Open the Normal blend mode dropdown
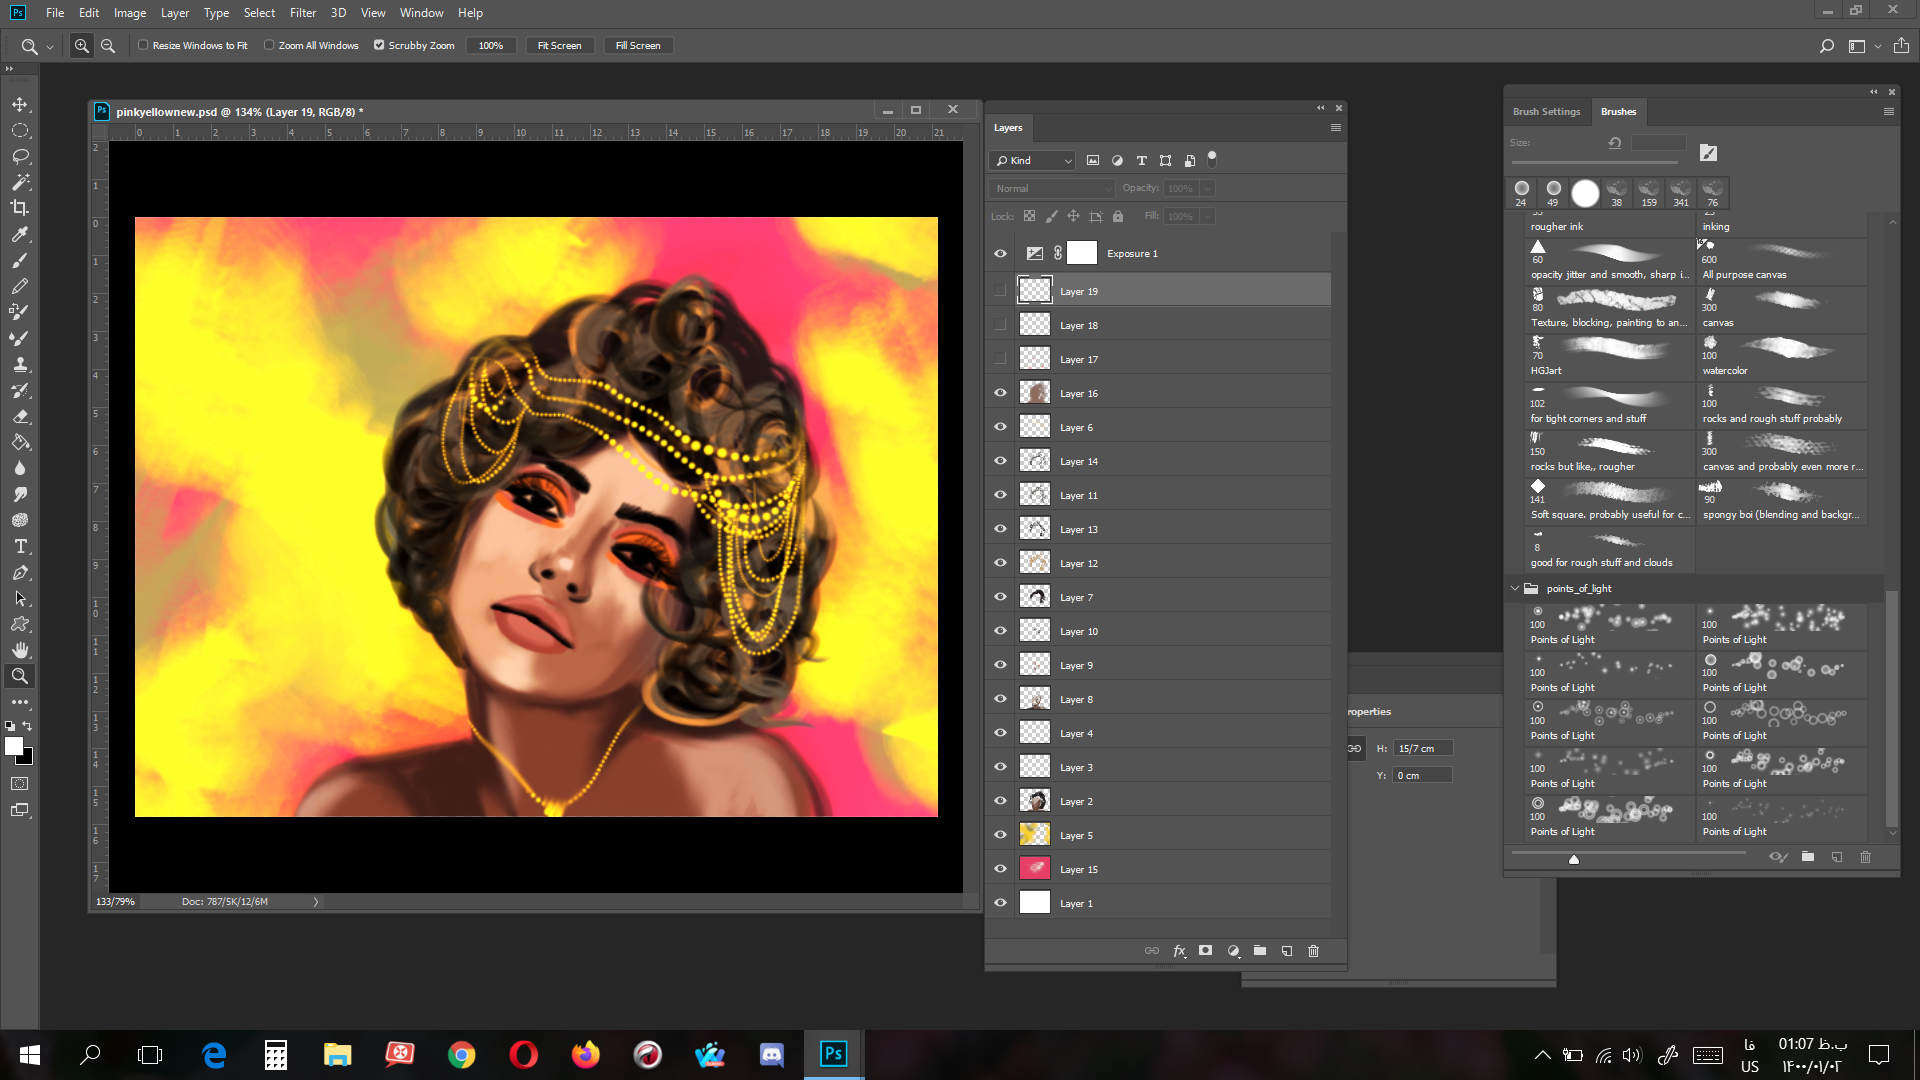Image resolution: width=1920 pixels, height=1080 pixels. (1051, 188)
